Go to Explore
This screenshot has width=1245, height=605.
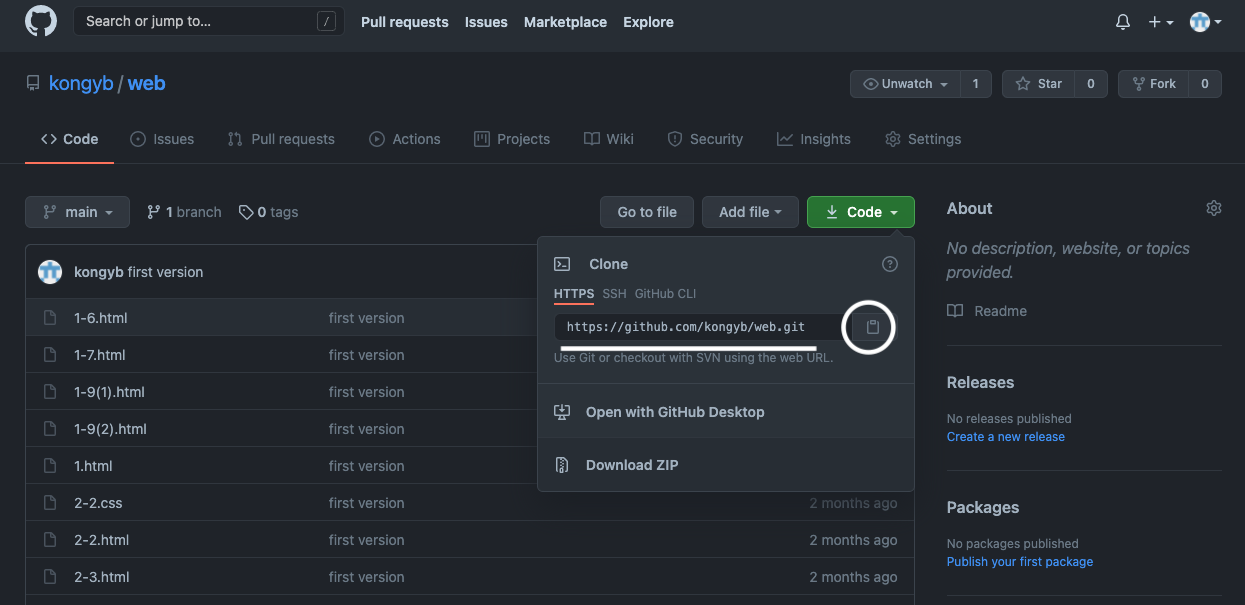[648, 22]
